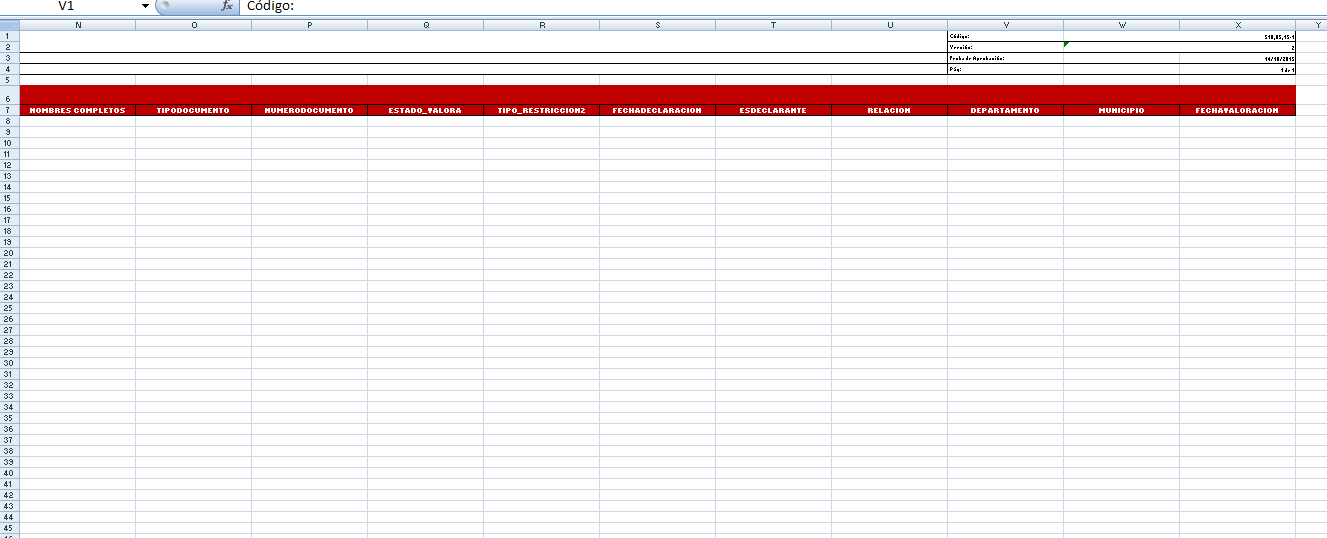Select column Y header

click(x=1311, y=24)
